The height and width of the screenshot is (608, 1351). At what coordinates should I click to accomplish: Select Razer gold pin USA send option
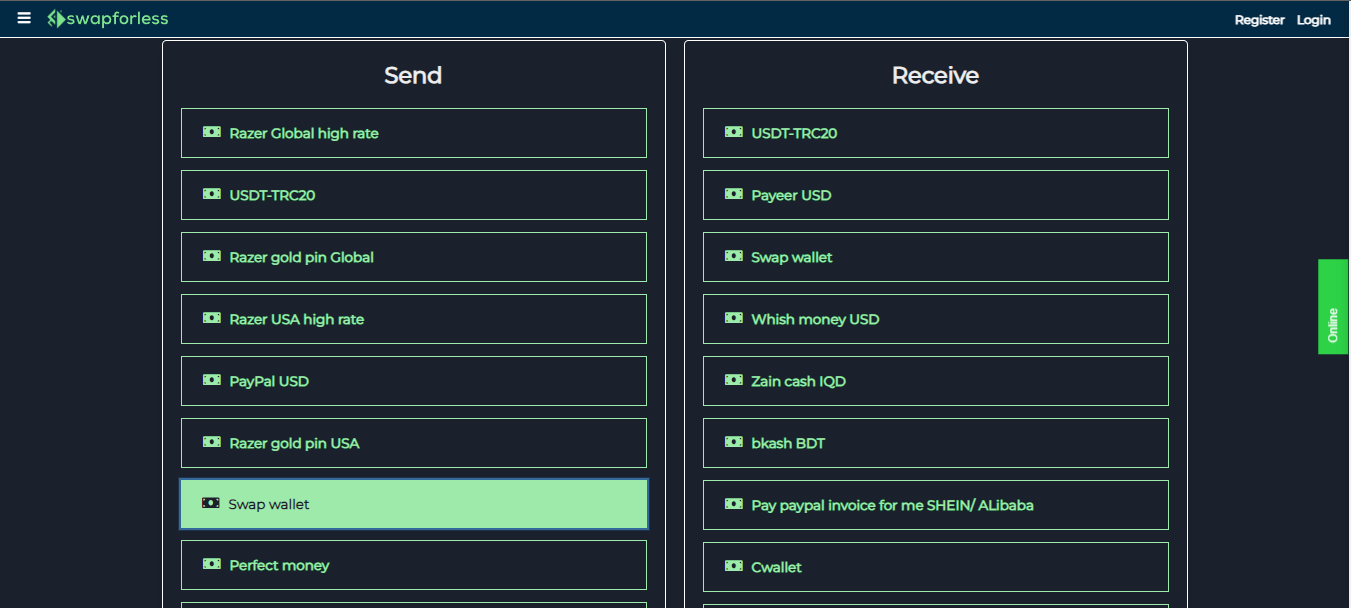click(413, 442)
